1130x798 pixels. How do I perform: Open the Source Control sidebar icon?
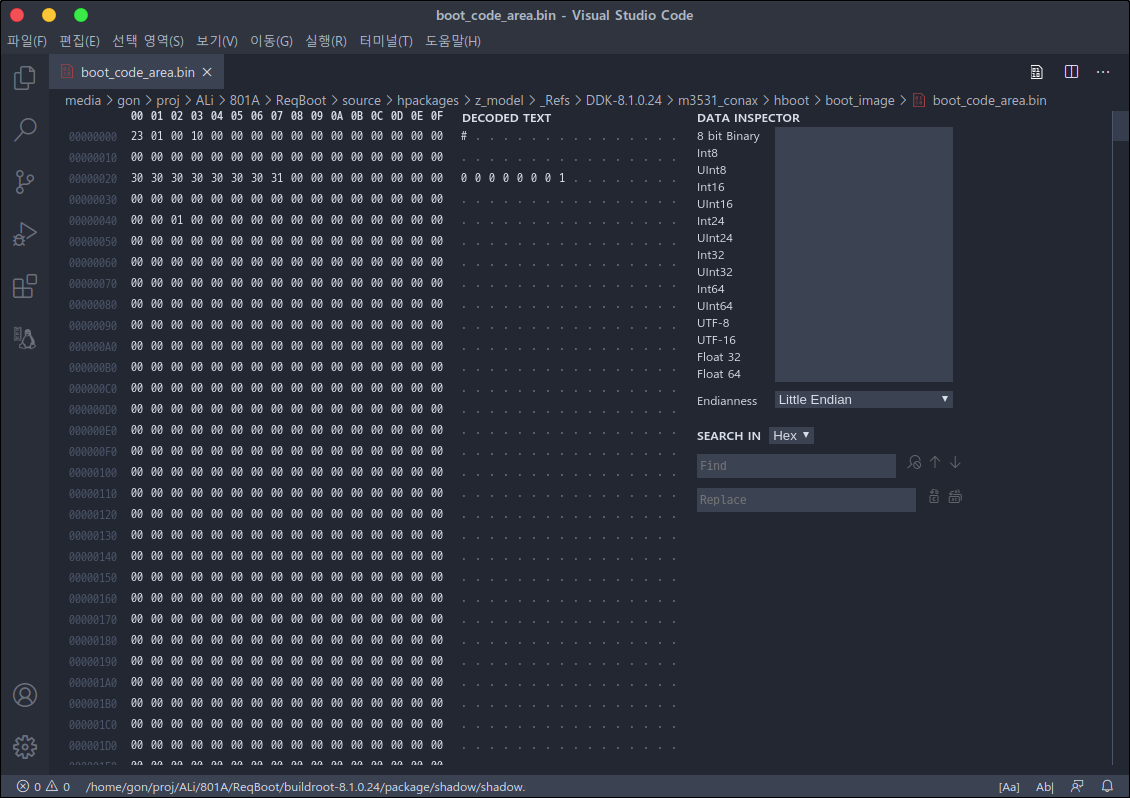(24, 181)
